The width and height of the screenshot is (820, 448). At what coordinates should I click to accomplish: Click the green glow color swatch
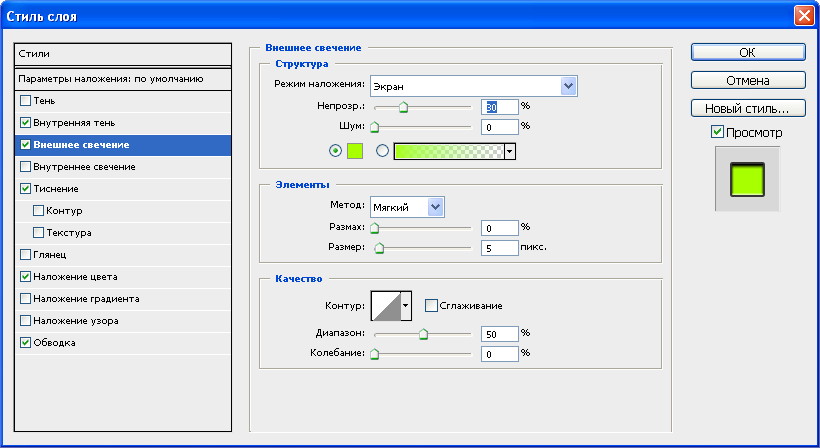pos(355,151)
